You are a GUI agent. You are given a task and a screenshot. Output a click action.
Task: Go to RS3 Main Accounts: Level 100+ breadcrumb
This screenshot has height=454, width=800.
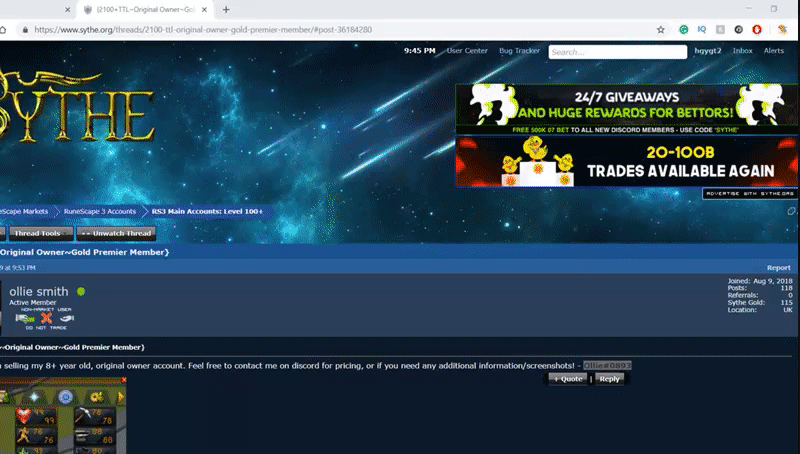[x=207, y=211]
